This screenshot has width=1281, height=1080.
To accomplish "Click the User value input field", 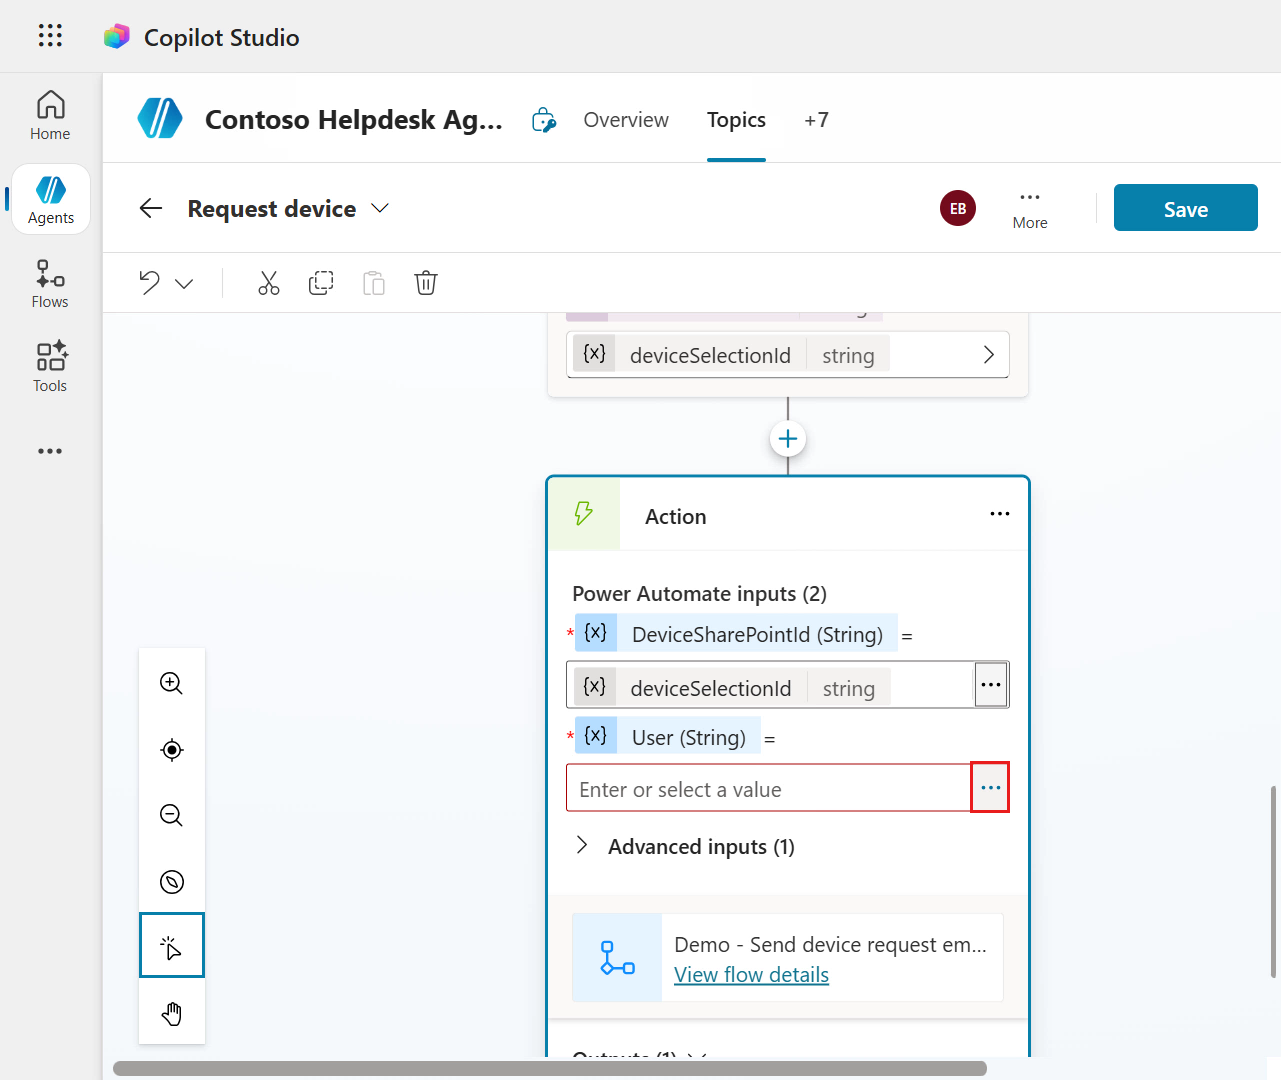I will pyautogui.click(x=768, y=789).
